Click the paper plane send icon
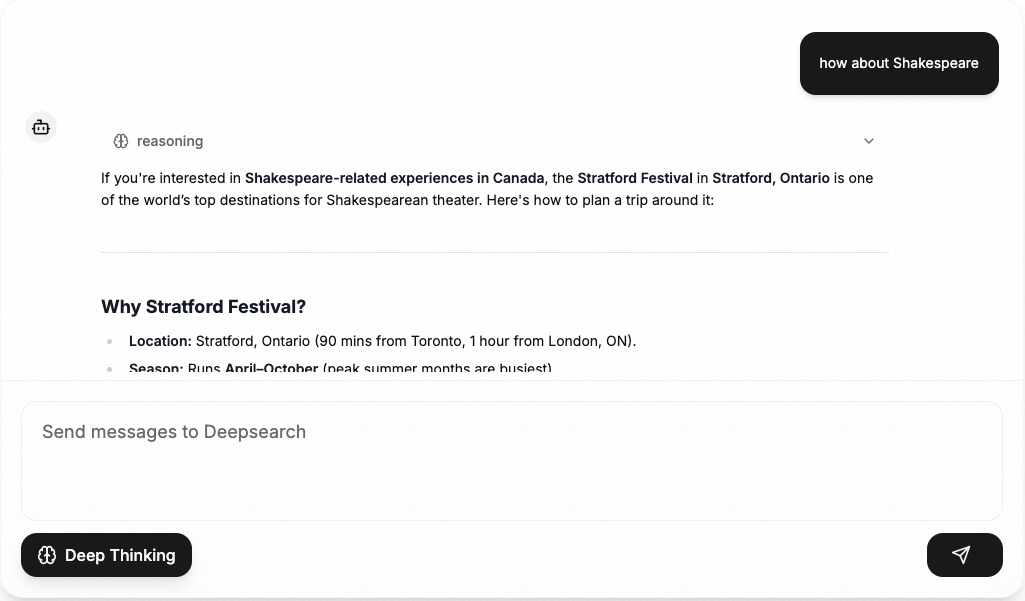Image resolution: width=1025 pixels, height=601 pixels. (962, 555)
